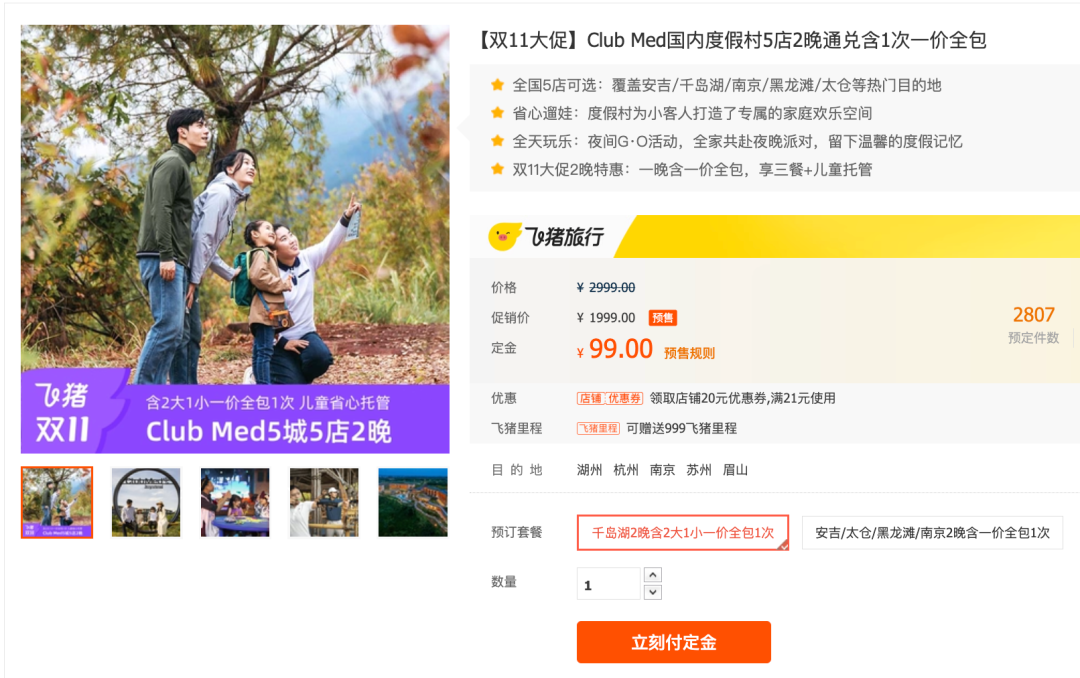The image size is (1080, 678).
Task: Decrease quantity with the down arrow
Action: pos(653,593)
